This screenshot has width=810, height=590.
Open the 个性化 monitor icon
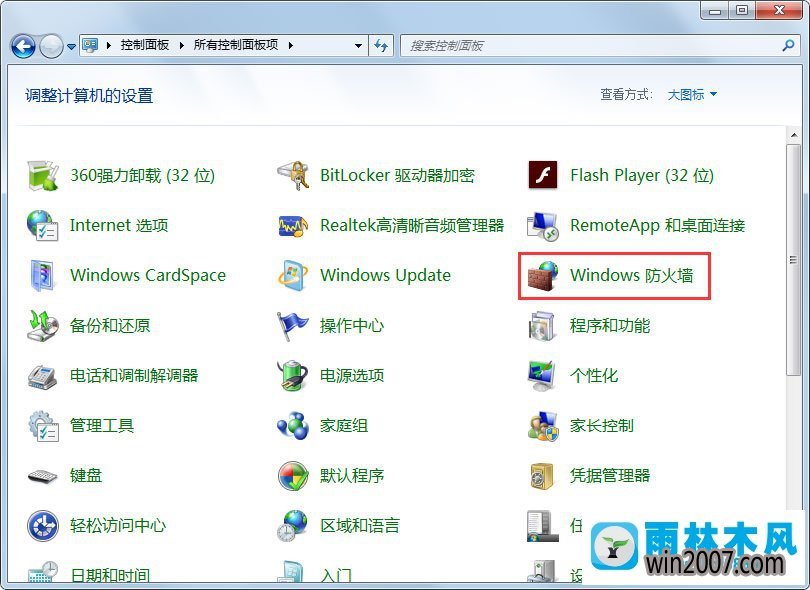542,376
